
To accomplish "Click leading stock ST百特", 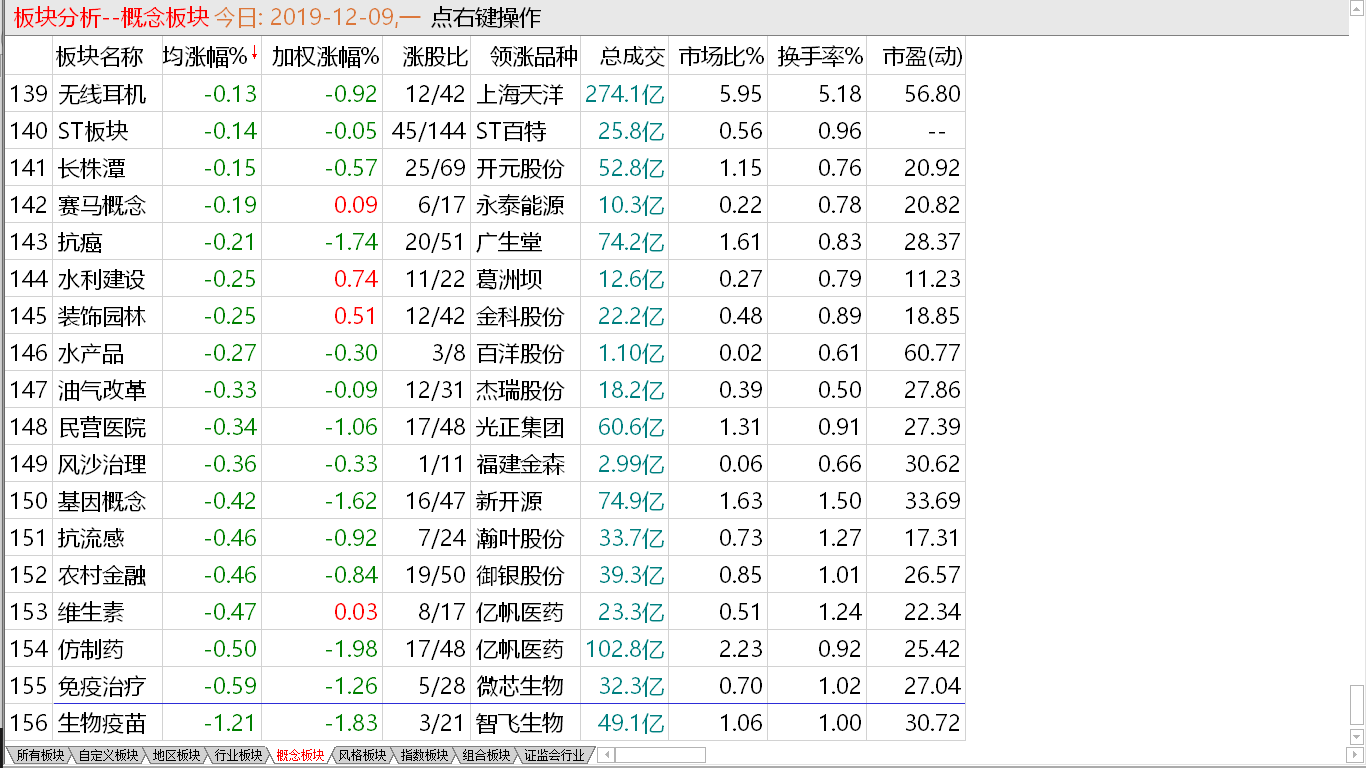I will (512, 131).
